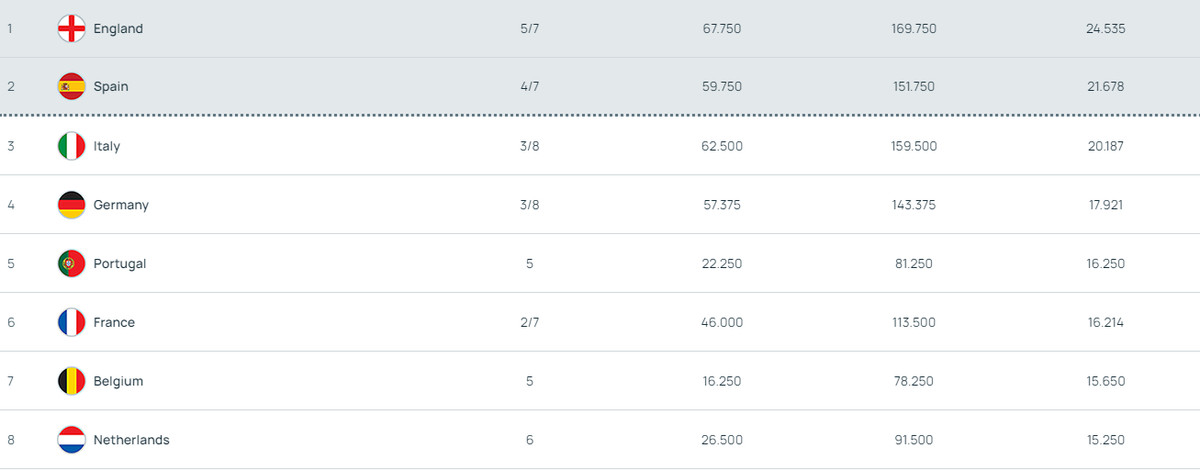
Task: Open the Portugal country link
Action: point(120,264)
